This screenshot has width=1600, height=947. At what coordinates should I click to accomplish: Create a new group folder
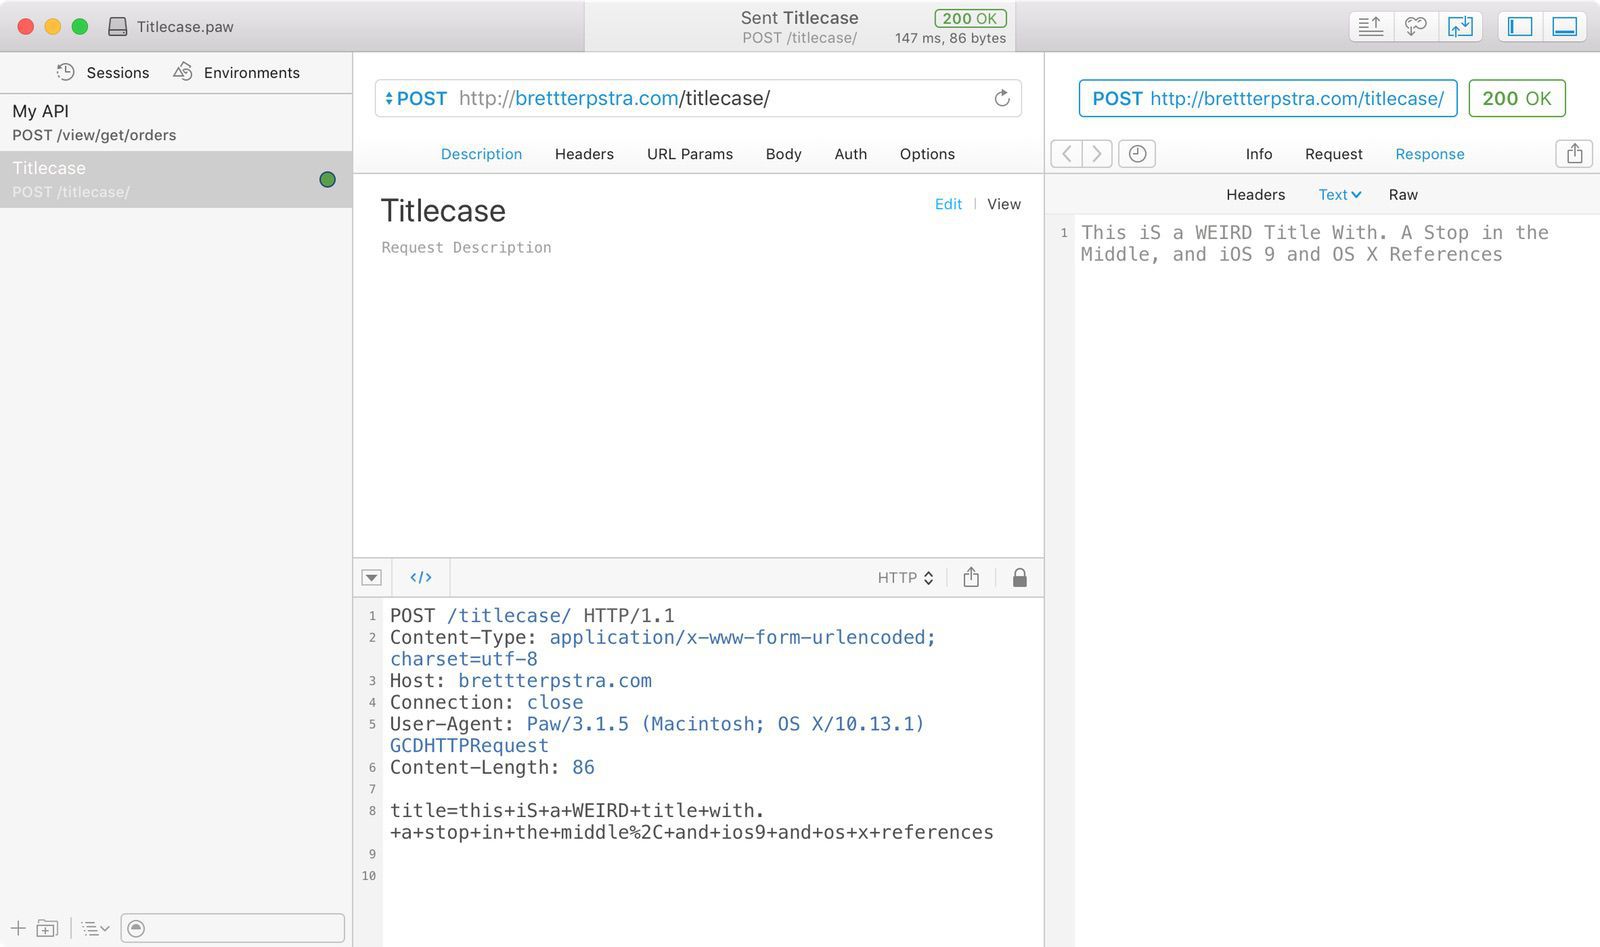[47, 928]
